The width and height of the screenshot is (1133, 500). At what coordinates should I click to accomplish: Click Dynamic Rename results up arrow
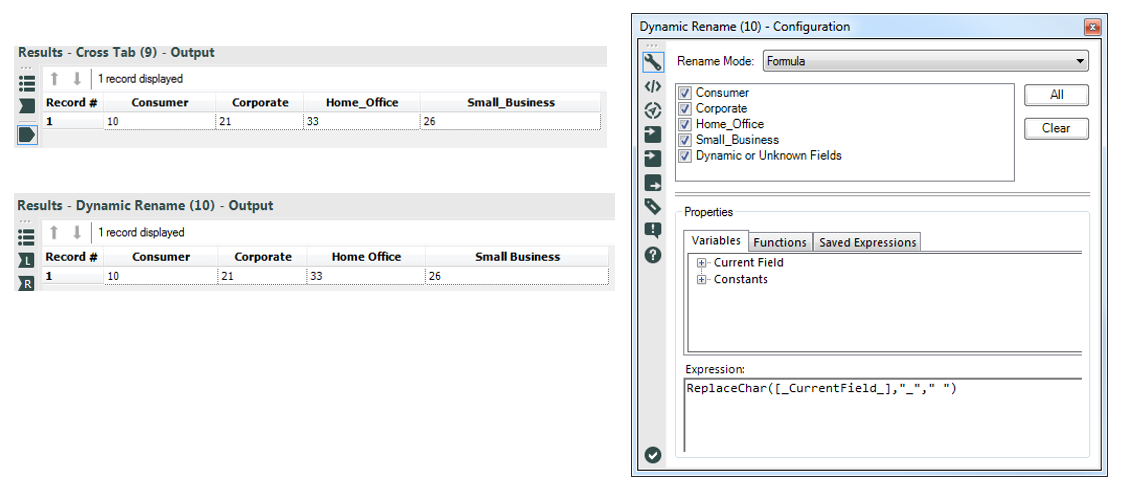tap(54, 233)
